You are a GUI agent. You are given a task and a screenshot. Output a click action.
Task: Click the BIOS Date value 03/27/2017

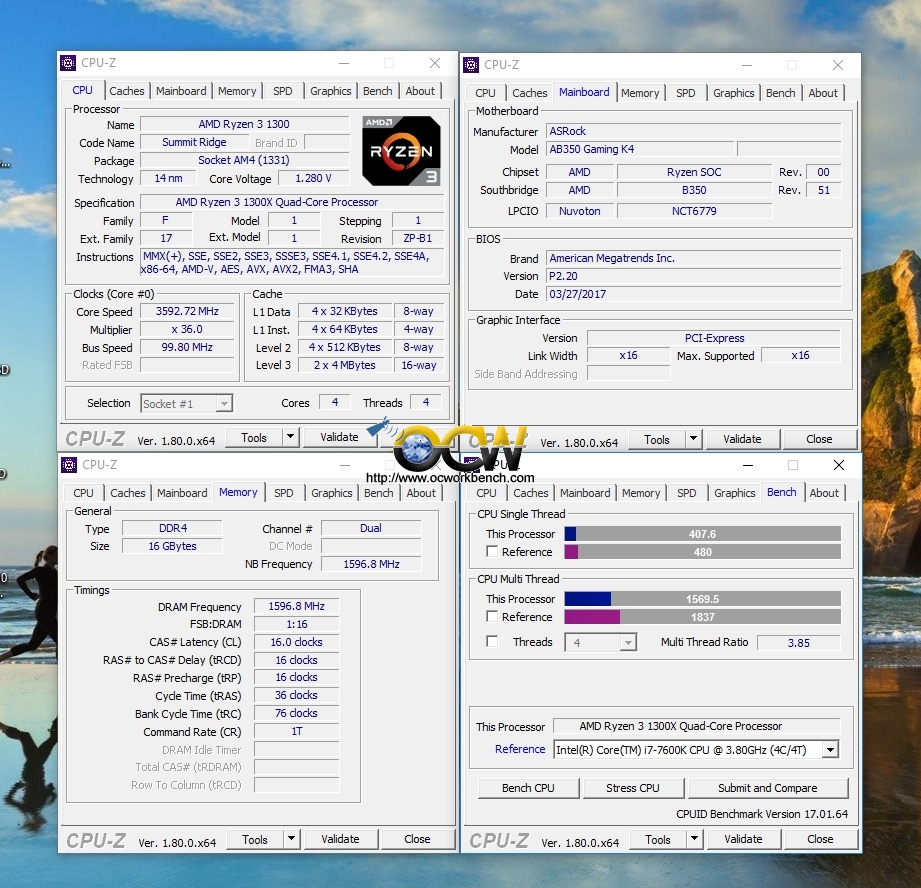[694, 294]
